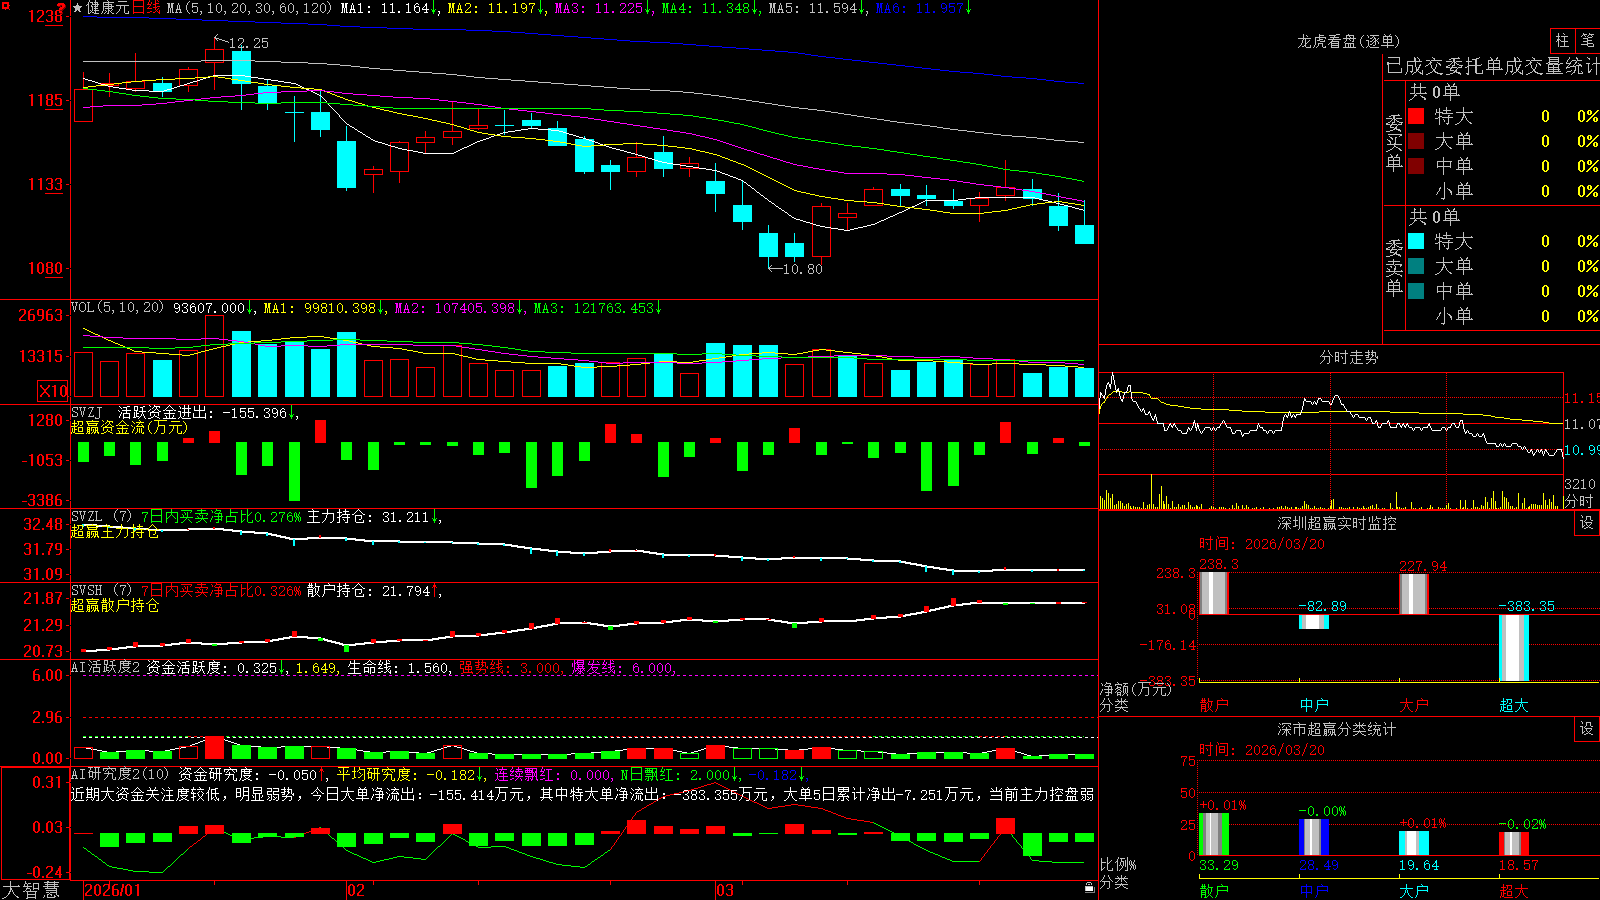
Task: Click the VOL(5,10,20) indicator label
Action: coord(117,308)
